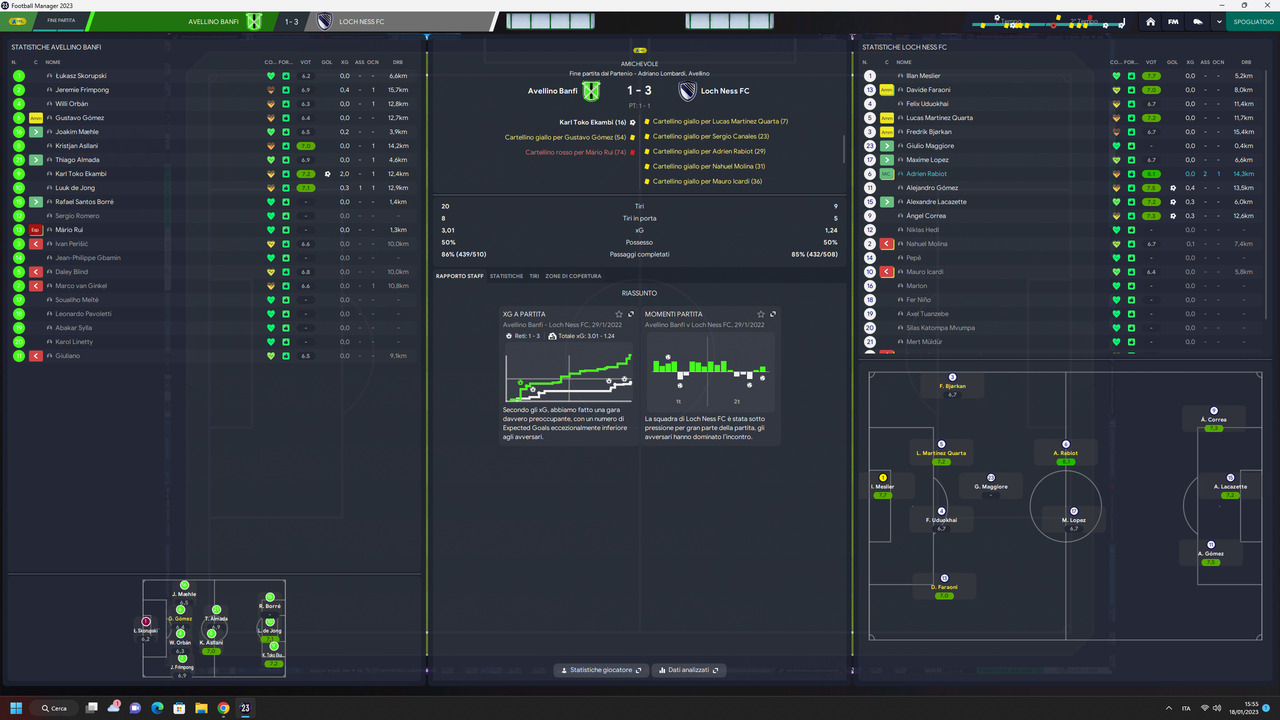
Task: Click yellow card icon beside Davide Faraoni
Action: pyautogui.click(x=887, y=90)
